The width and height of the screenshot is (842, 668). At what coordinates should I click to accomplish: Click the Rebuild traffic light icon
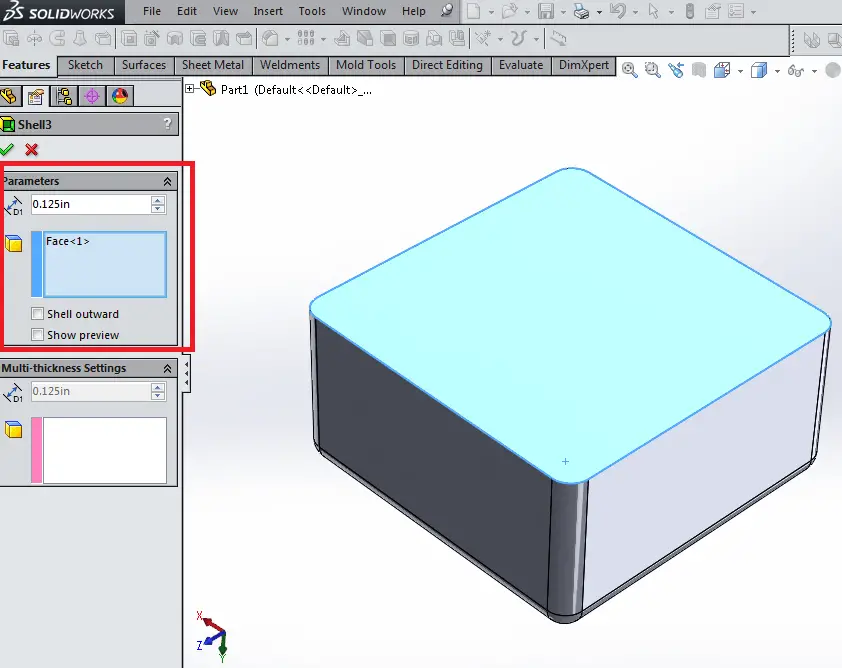tap(690, 11)
